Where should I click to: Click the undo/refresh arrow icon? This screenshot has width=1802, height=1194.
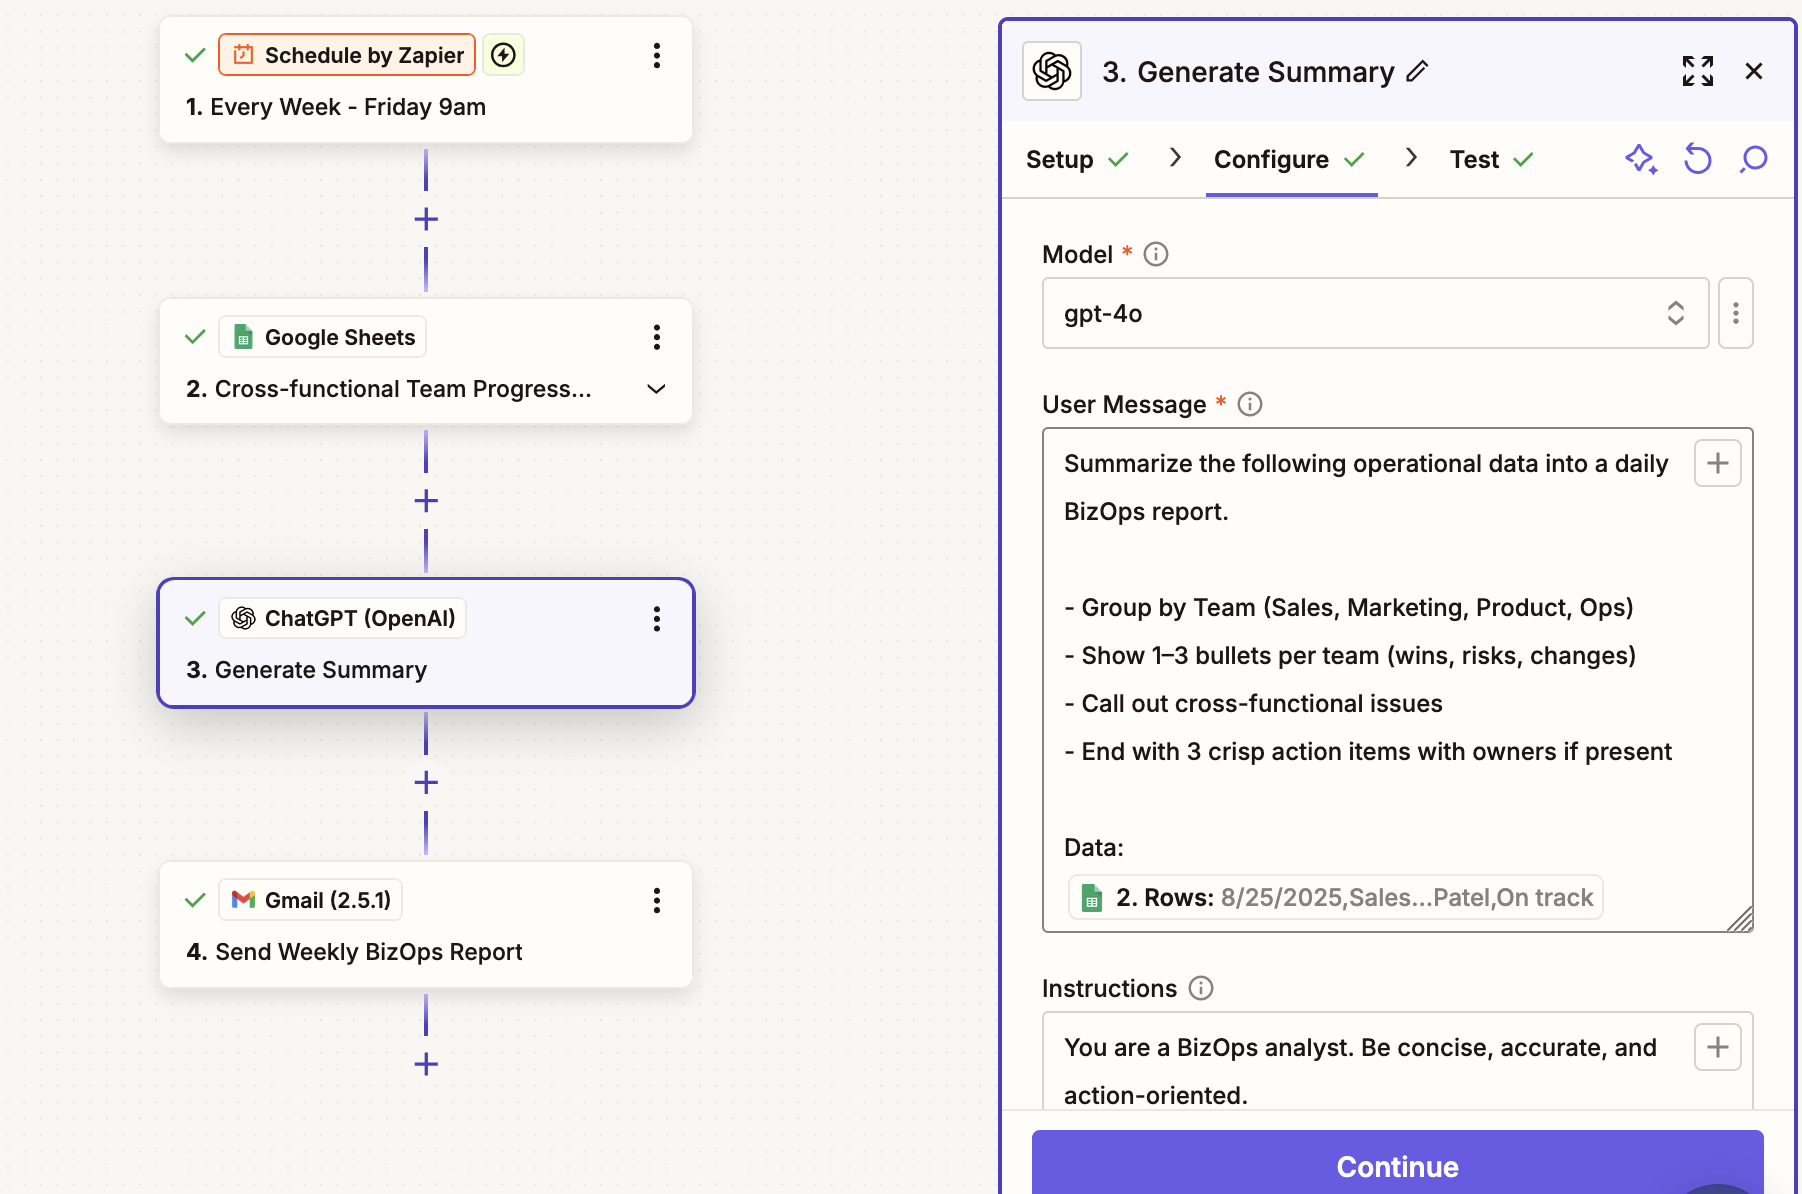(1698, 159)
